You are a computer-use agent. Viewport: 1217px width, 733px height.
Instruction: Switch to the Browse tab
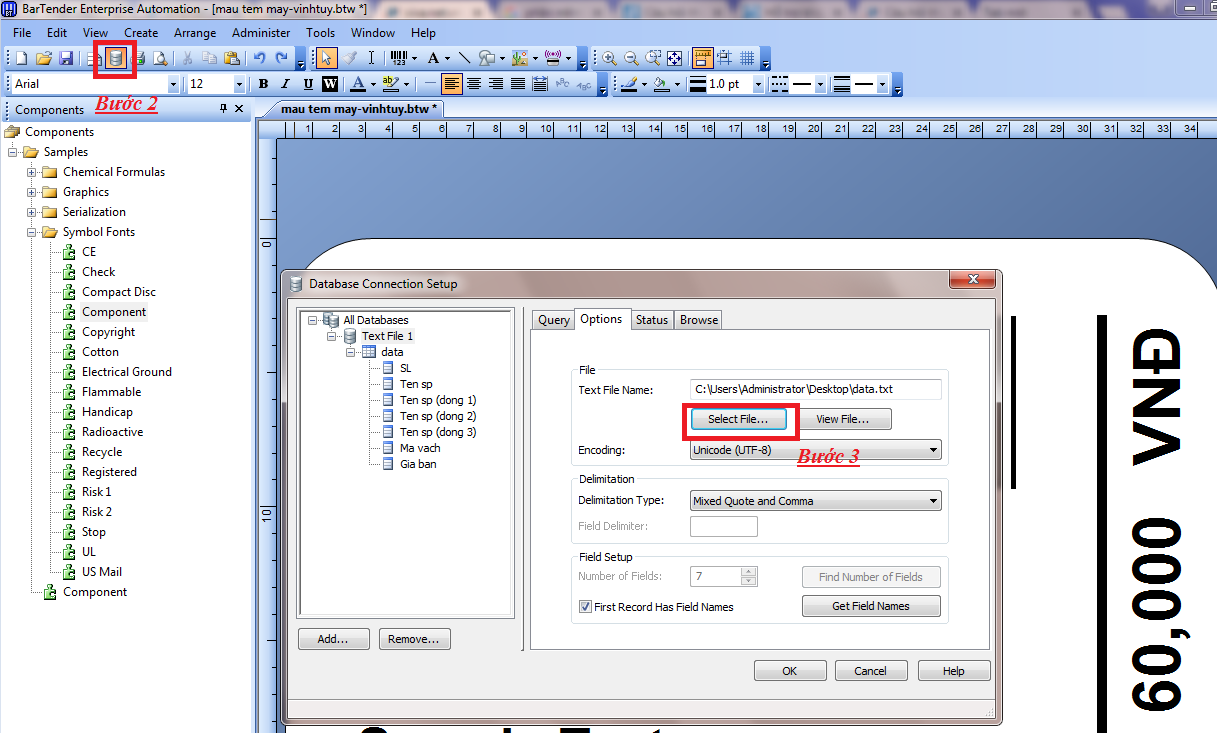[699, 320]
